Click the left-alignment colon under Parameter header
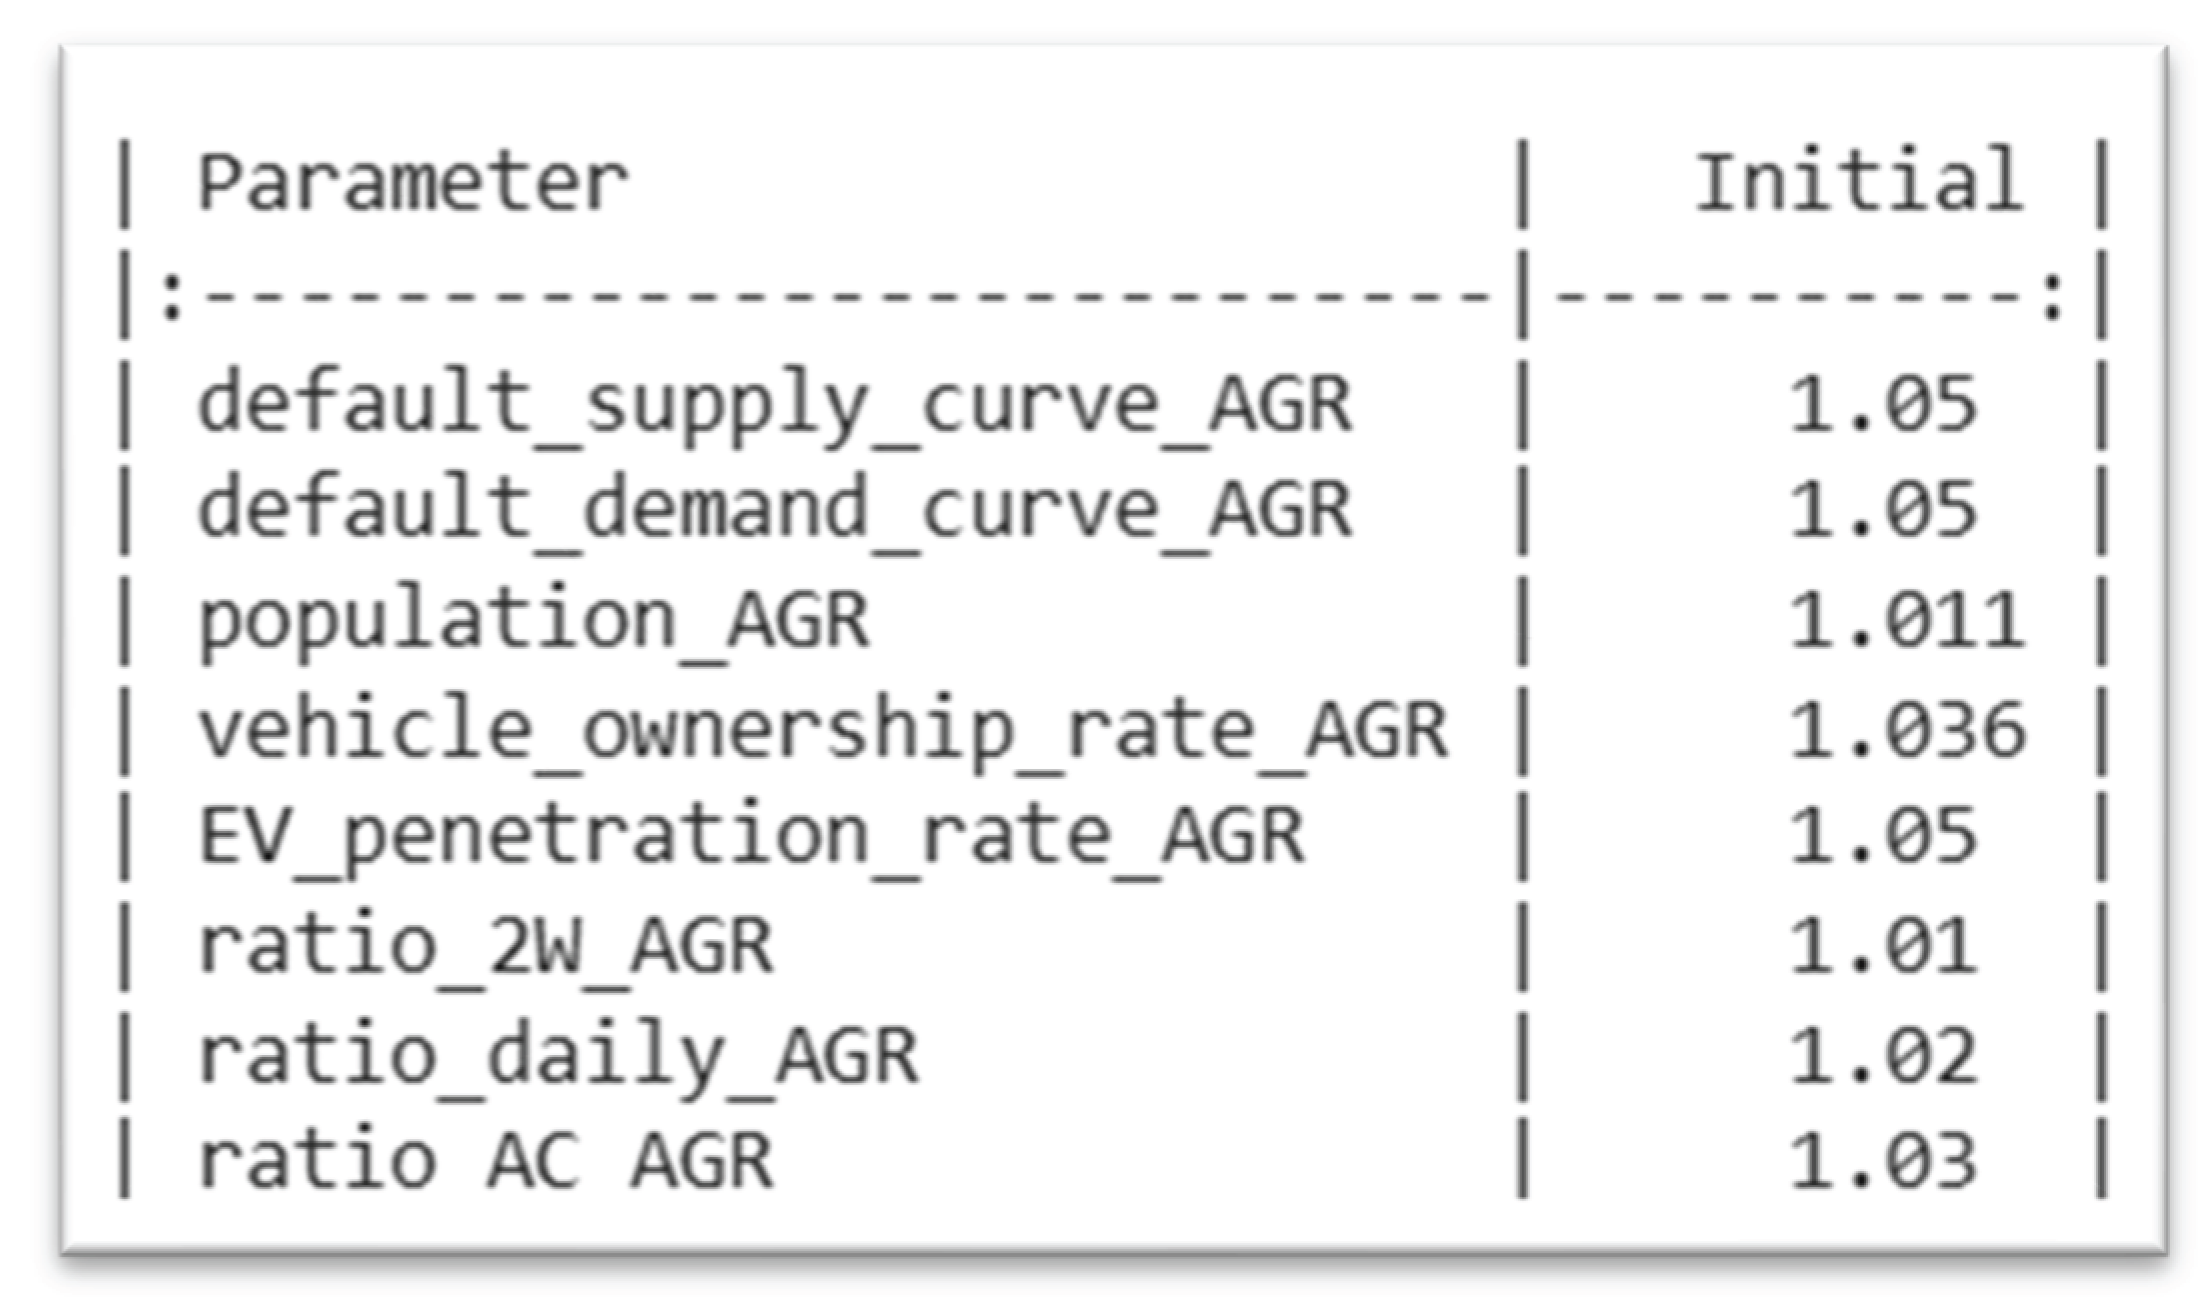 point(171,299)
